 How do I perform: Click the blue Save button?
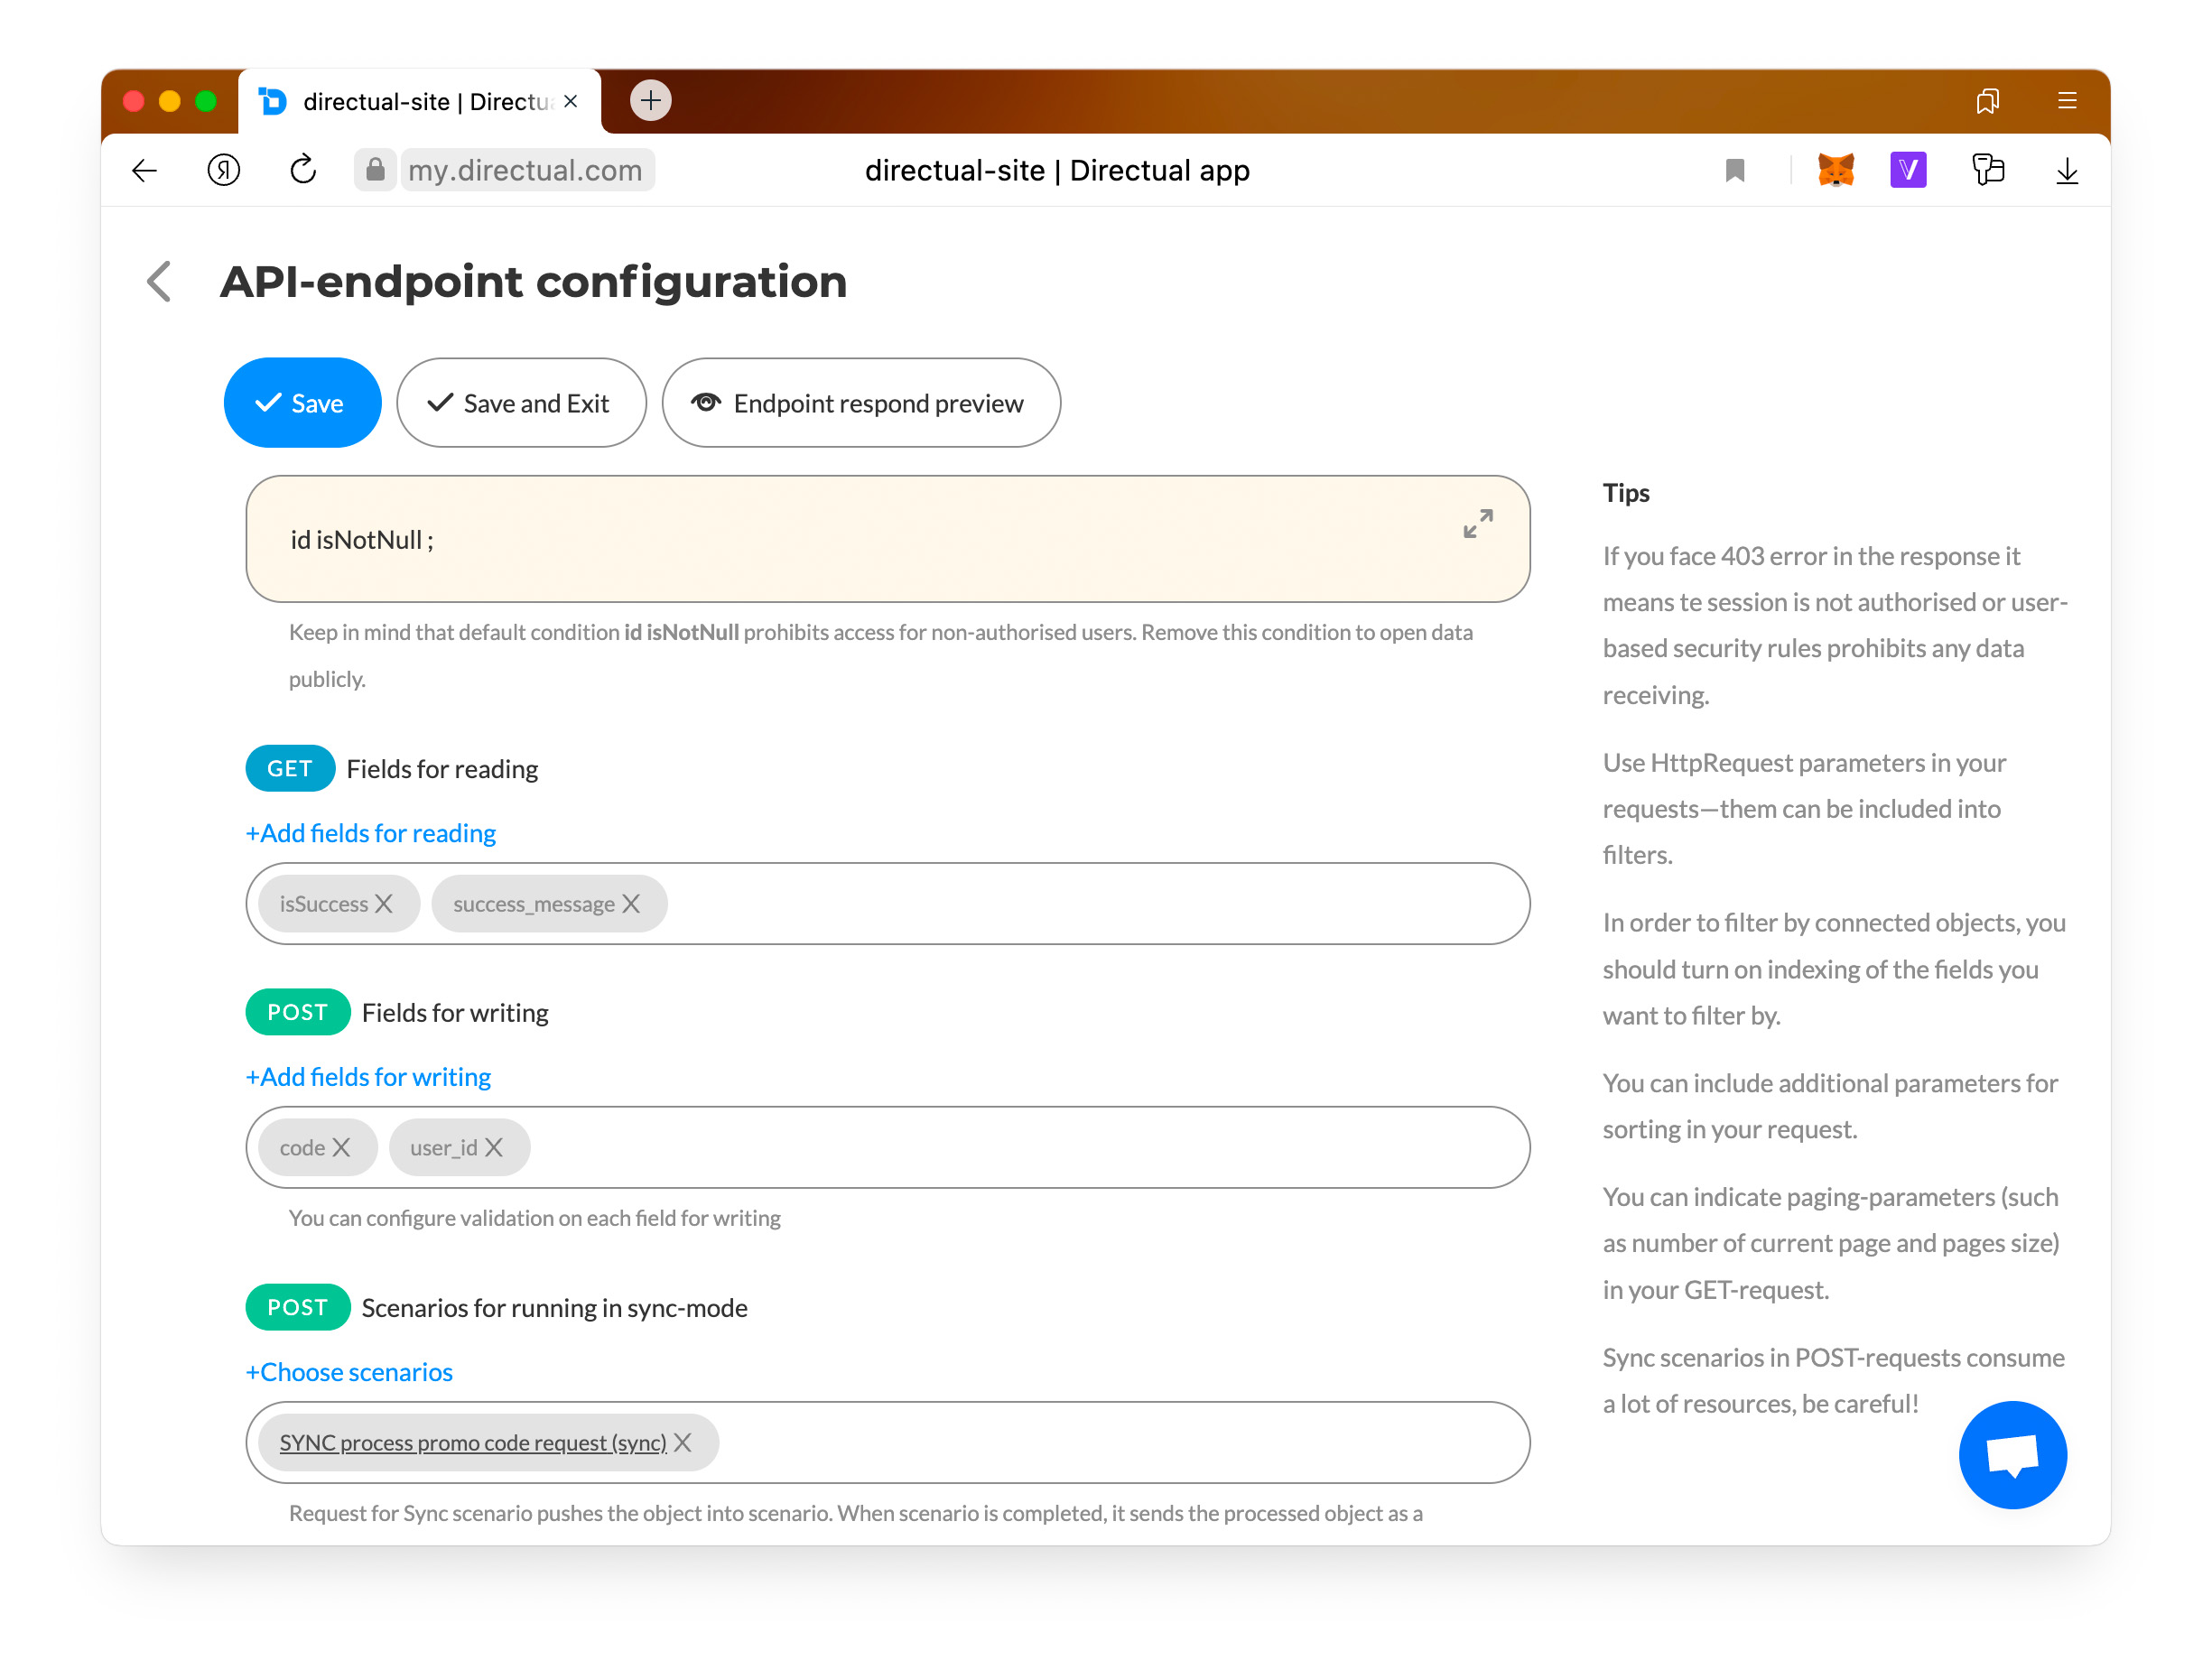pos(302,403)
